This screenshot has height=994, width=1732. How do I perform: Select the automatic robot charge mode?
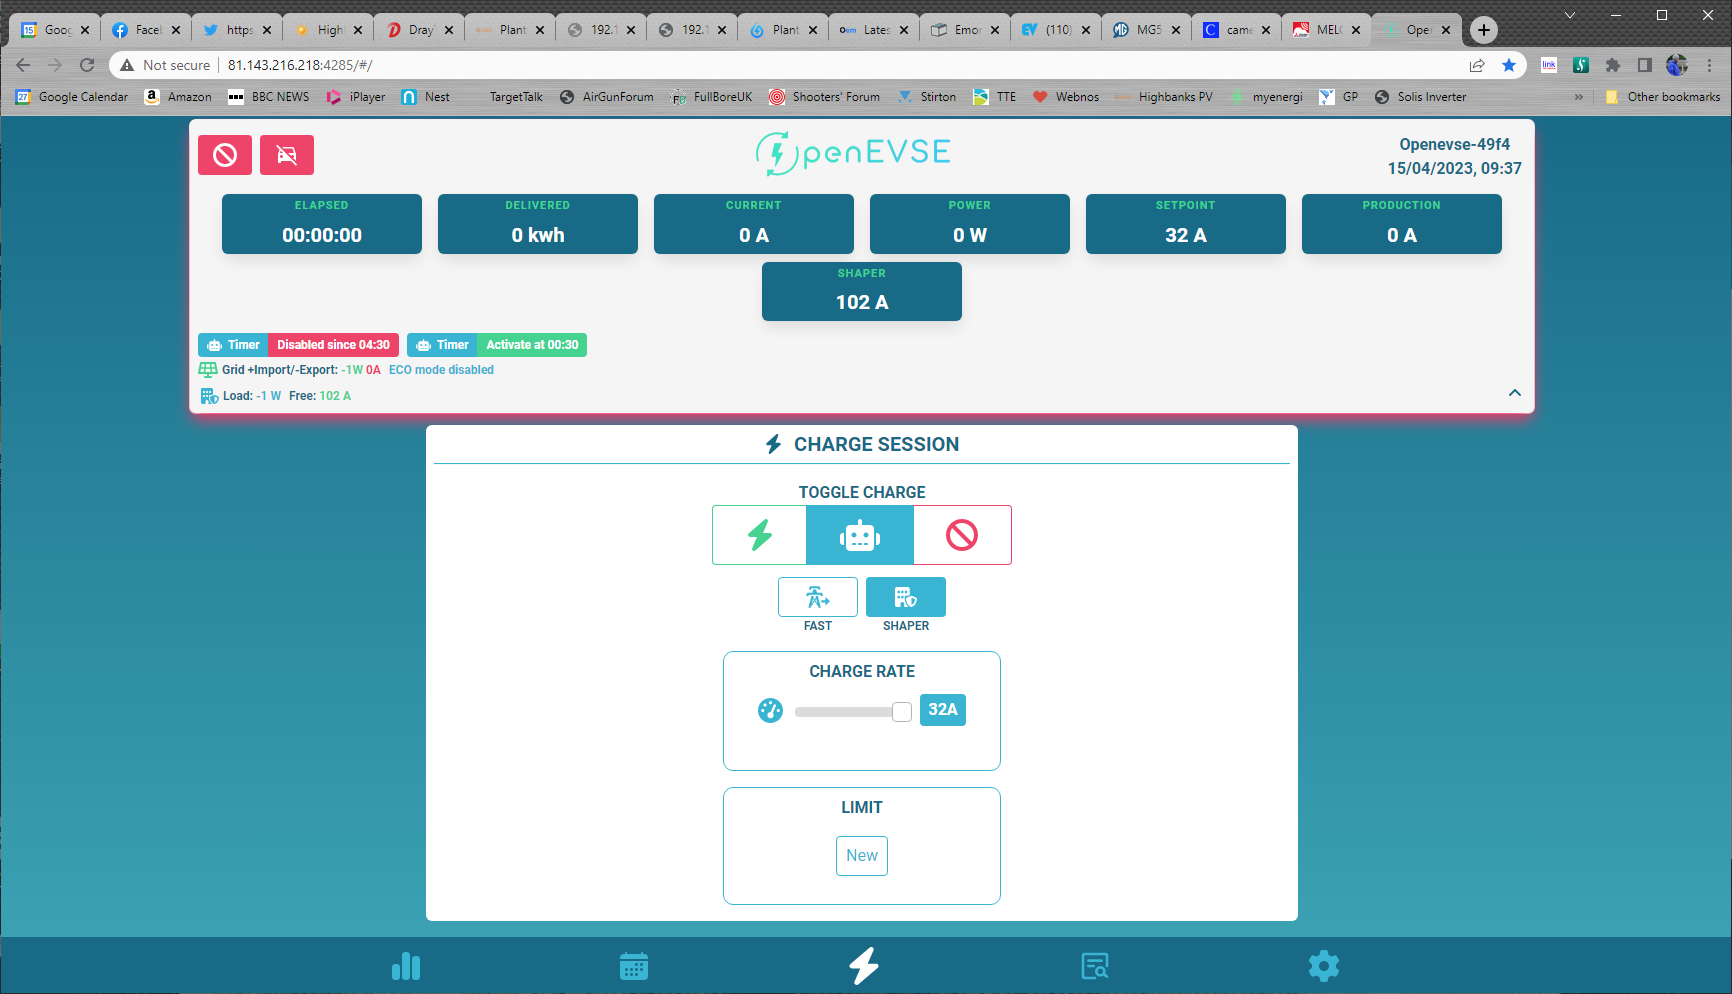[x=860, y=535]
